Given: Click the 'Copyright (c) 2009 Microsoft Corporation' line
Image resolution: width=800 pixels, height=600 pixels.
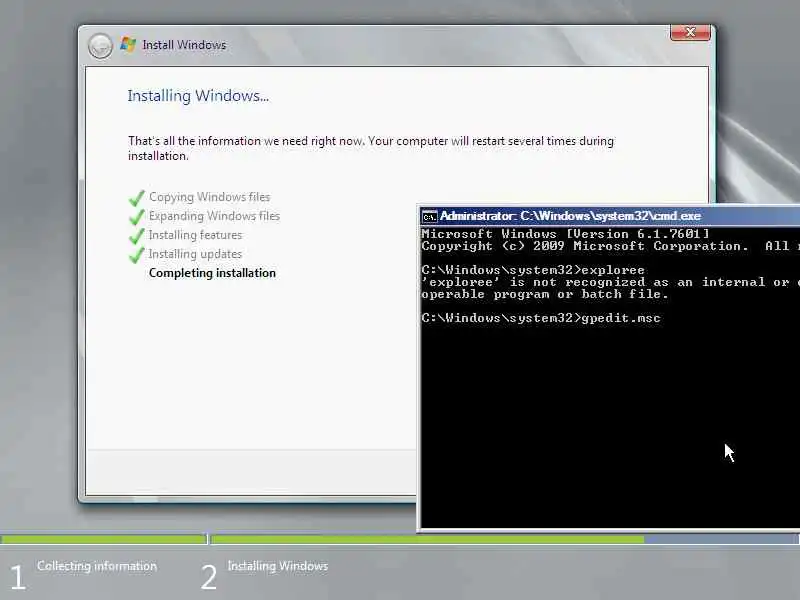Looking at the screenshot, I should (610, 246).
